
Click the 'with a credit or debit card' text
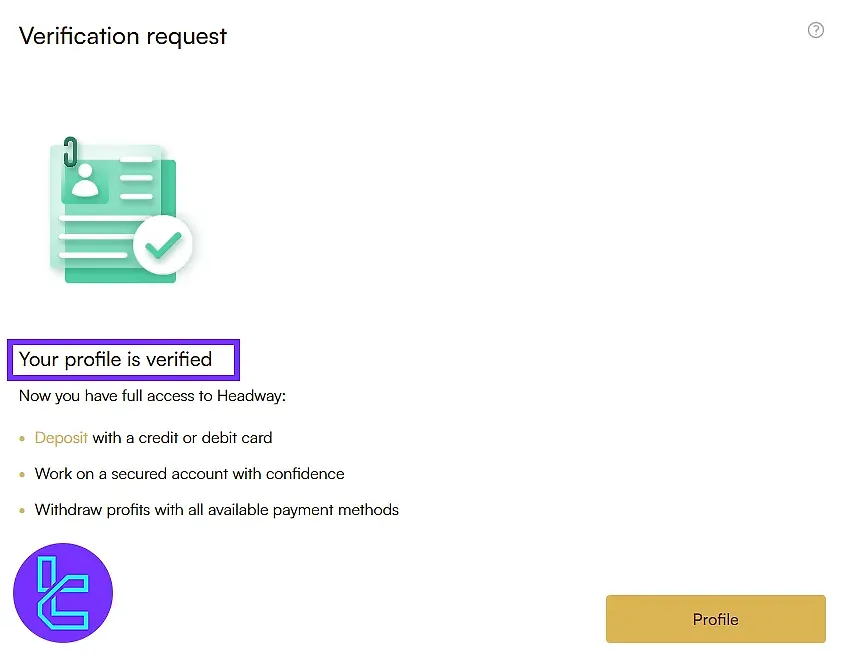pos(181,437)
